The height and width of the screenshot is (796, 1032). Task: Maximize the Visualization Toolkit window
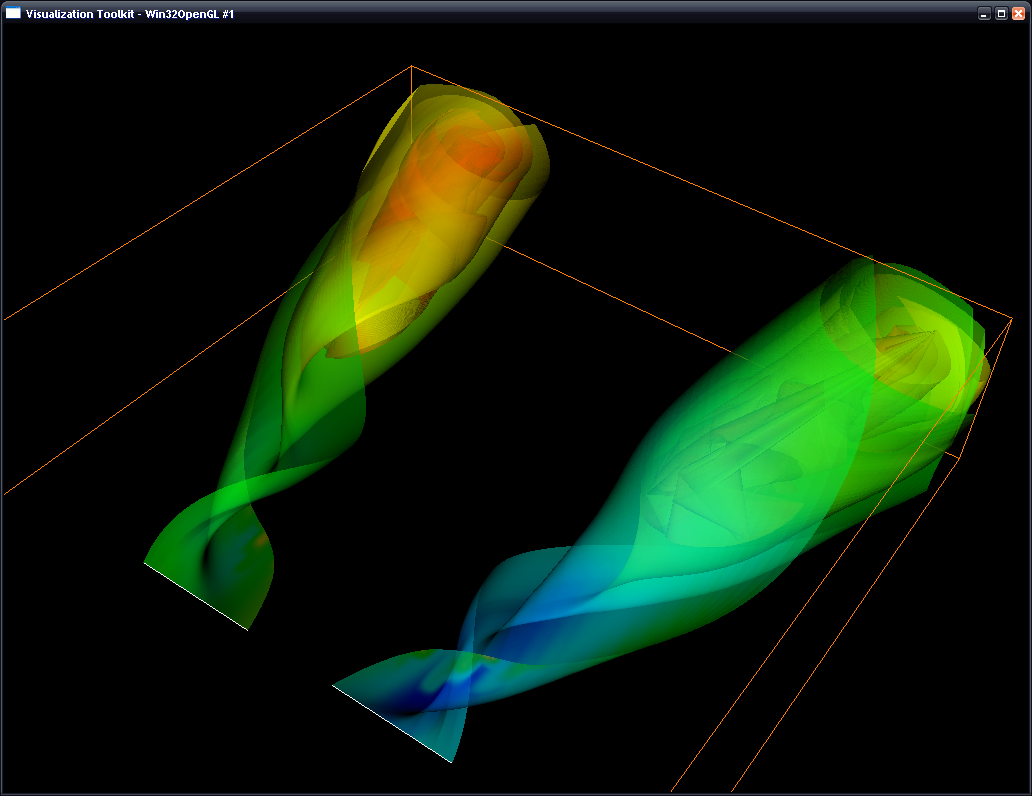tap(1001, 14)
